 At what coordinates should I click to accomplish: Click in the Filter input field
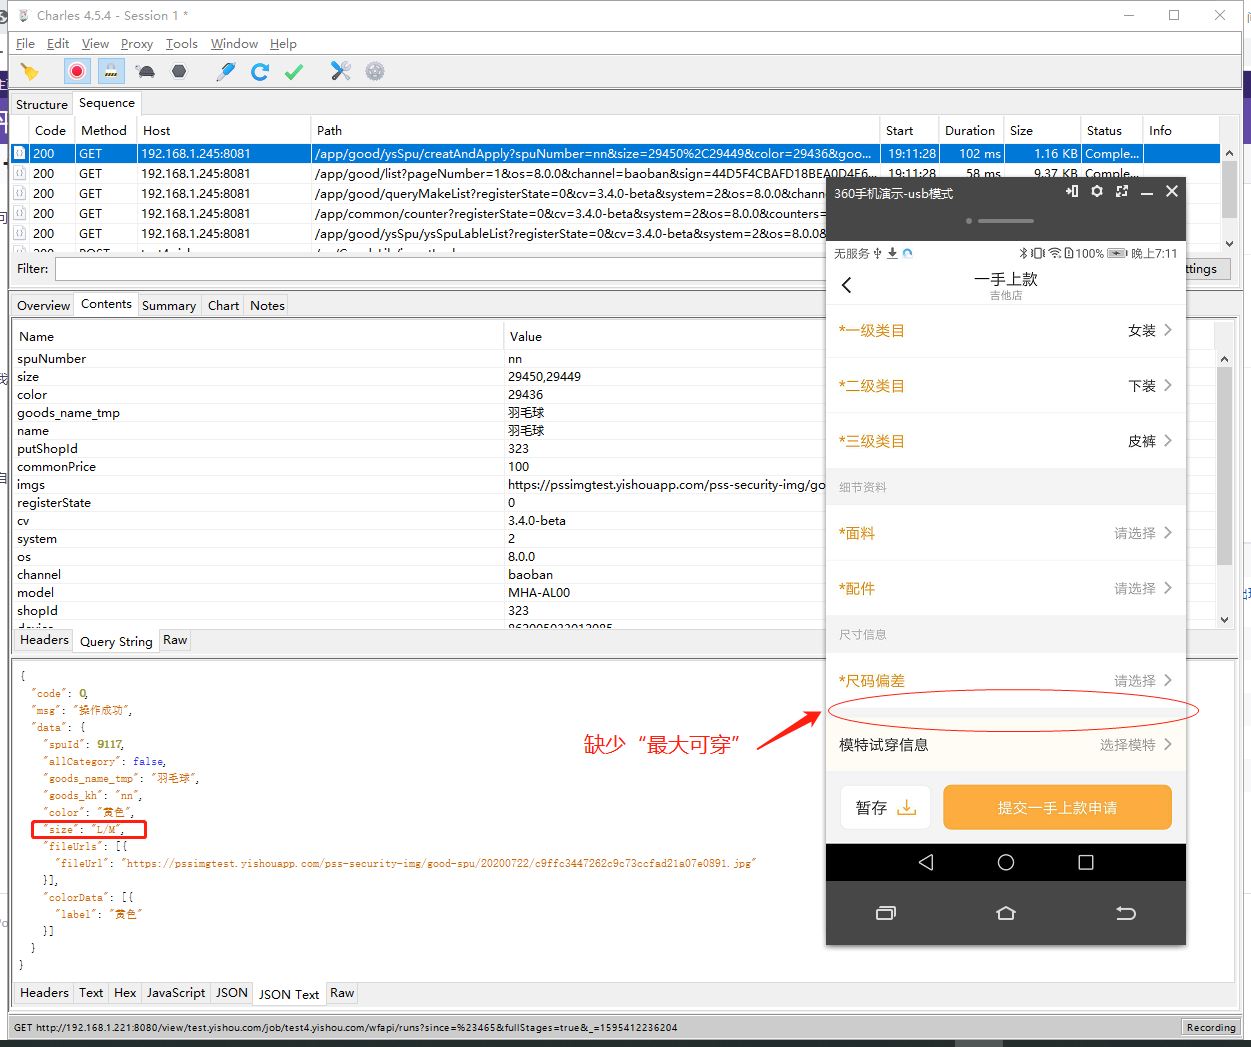point(440,269)
